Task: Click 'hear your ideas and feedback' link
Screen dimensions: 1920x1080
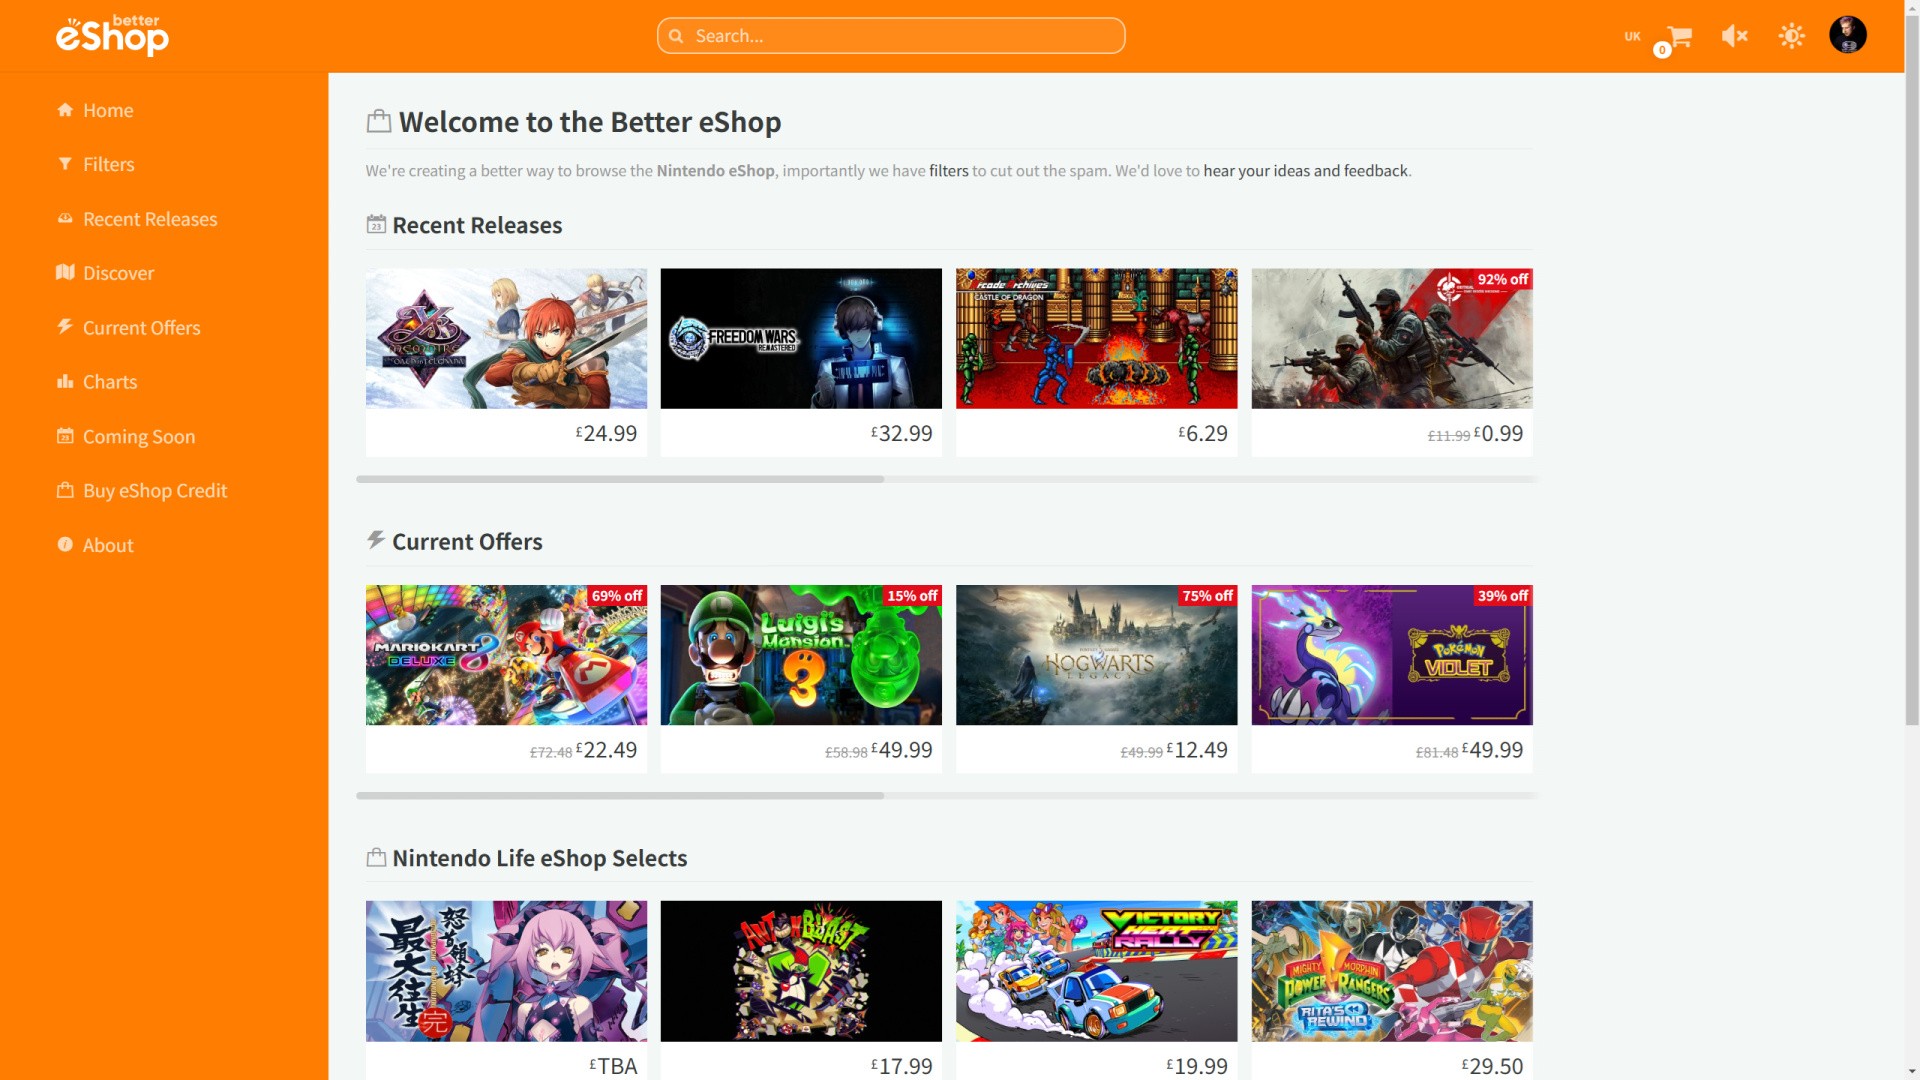Action: (x=1305, y=171)
